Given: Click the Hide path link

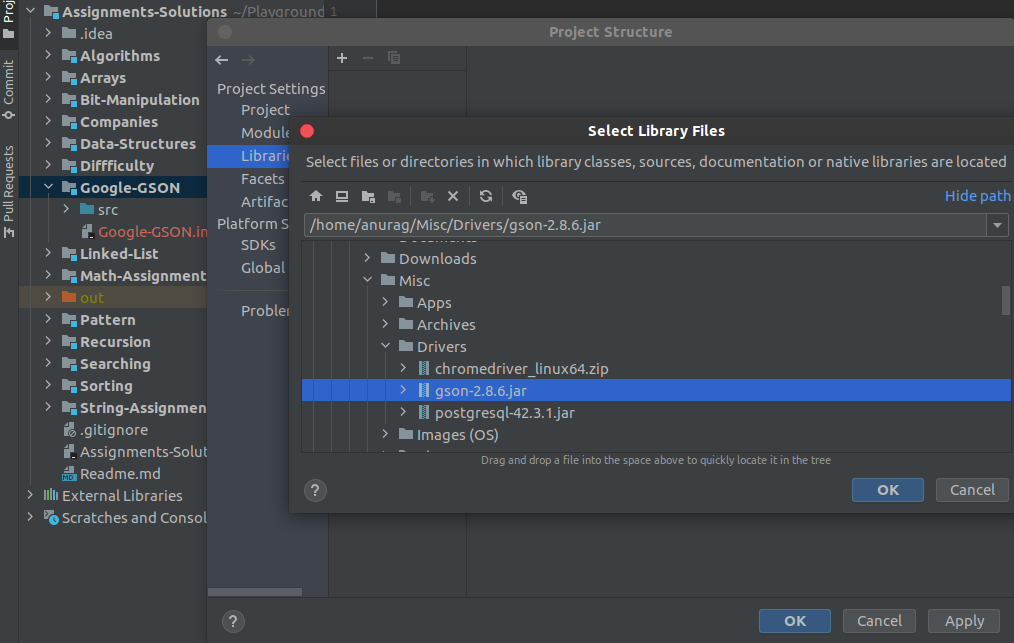Looking at the screenshot, I should click(x=977, y=196).
